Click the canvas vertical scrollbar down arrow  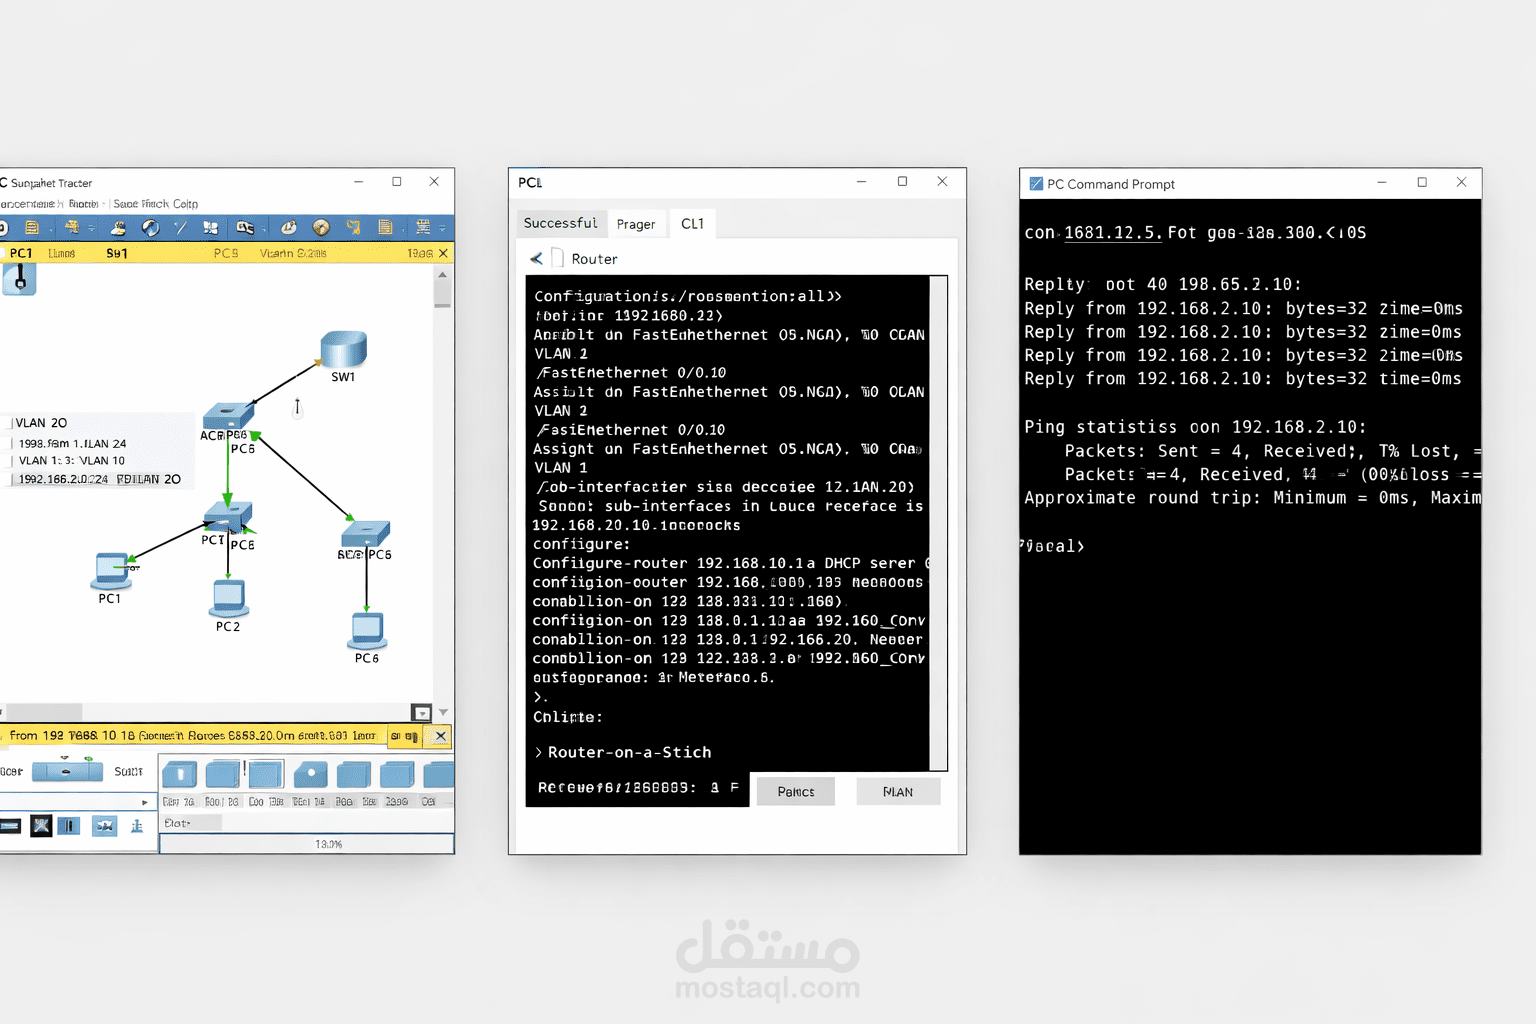pyautogui.click(x=443, y=712)
